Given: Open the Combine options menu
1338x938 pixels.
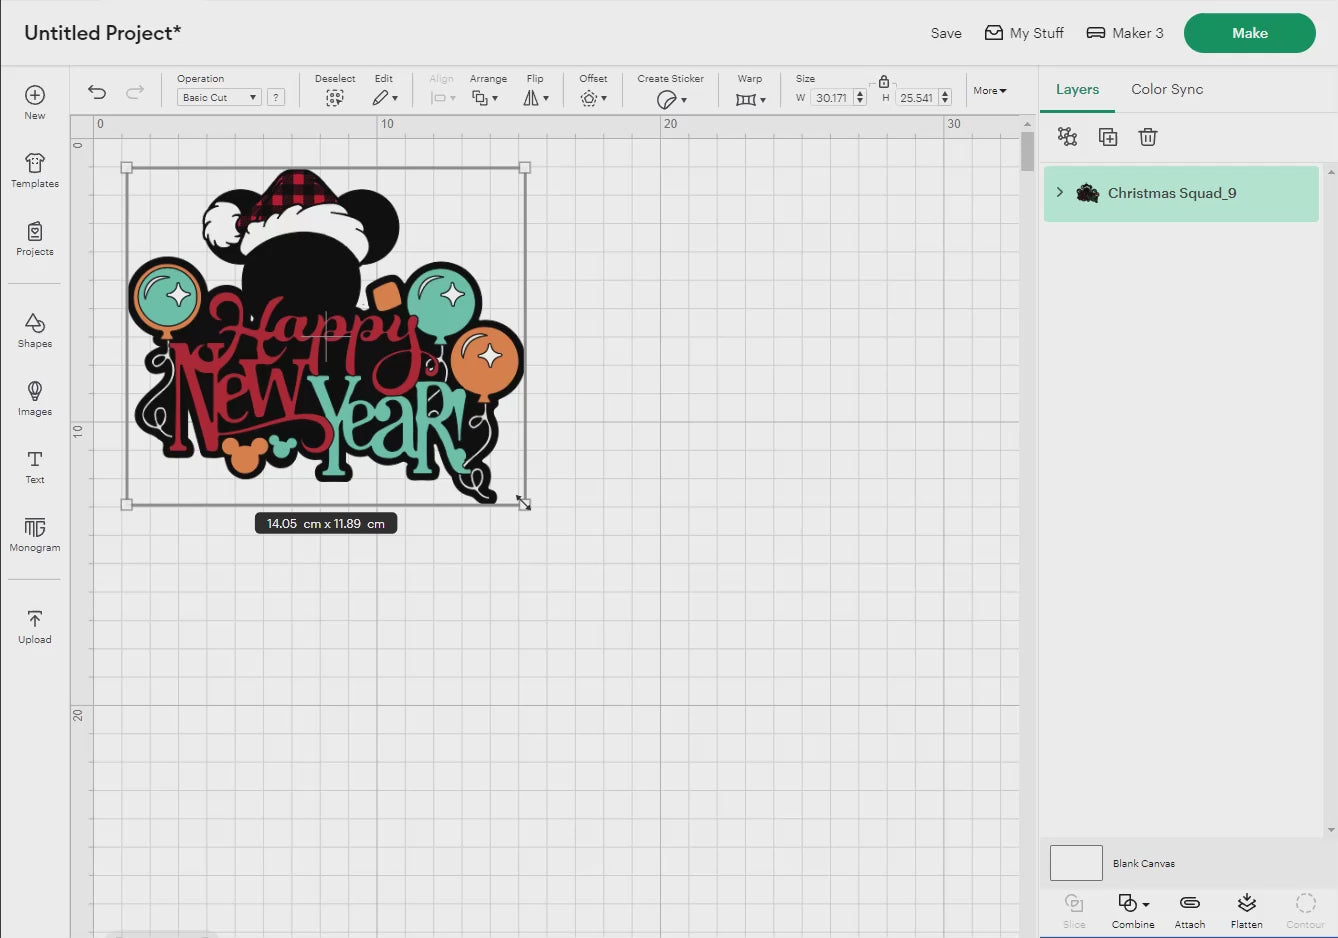Looking at the screenshot, I should pyautogui.click(x=1133, y=910).
